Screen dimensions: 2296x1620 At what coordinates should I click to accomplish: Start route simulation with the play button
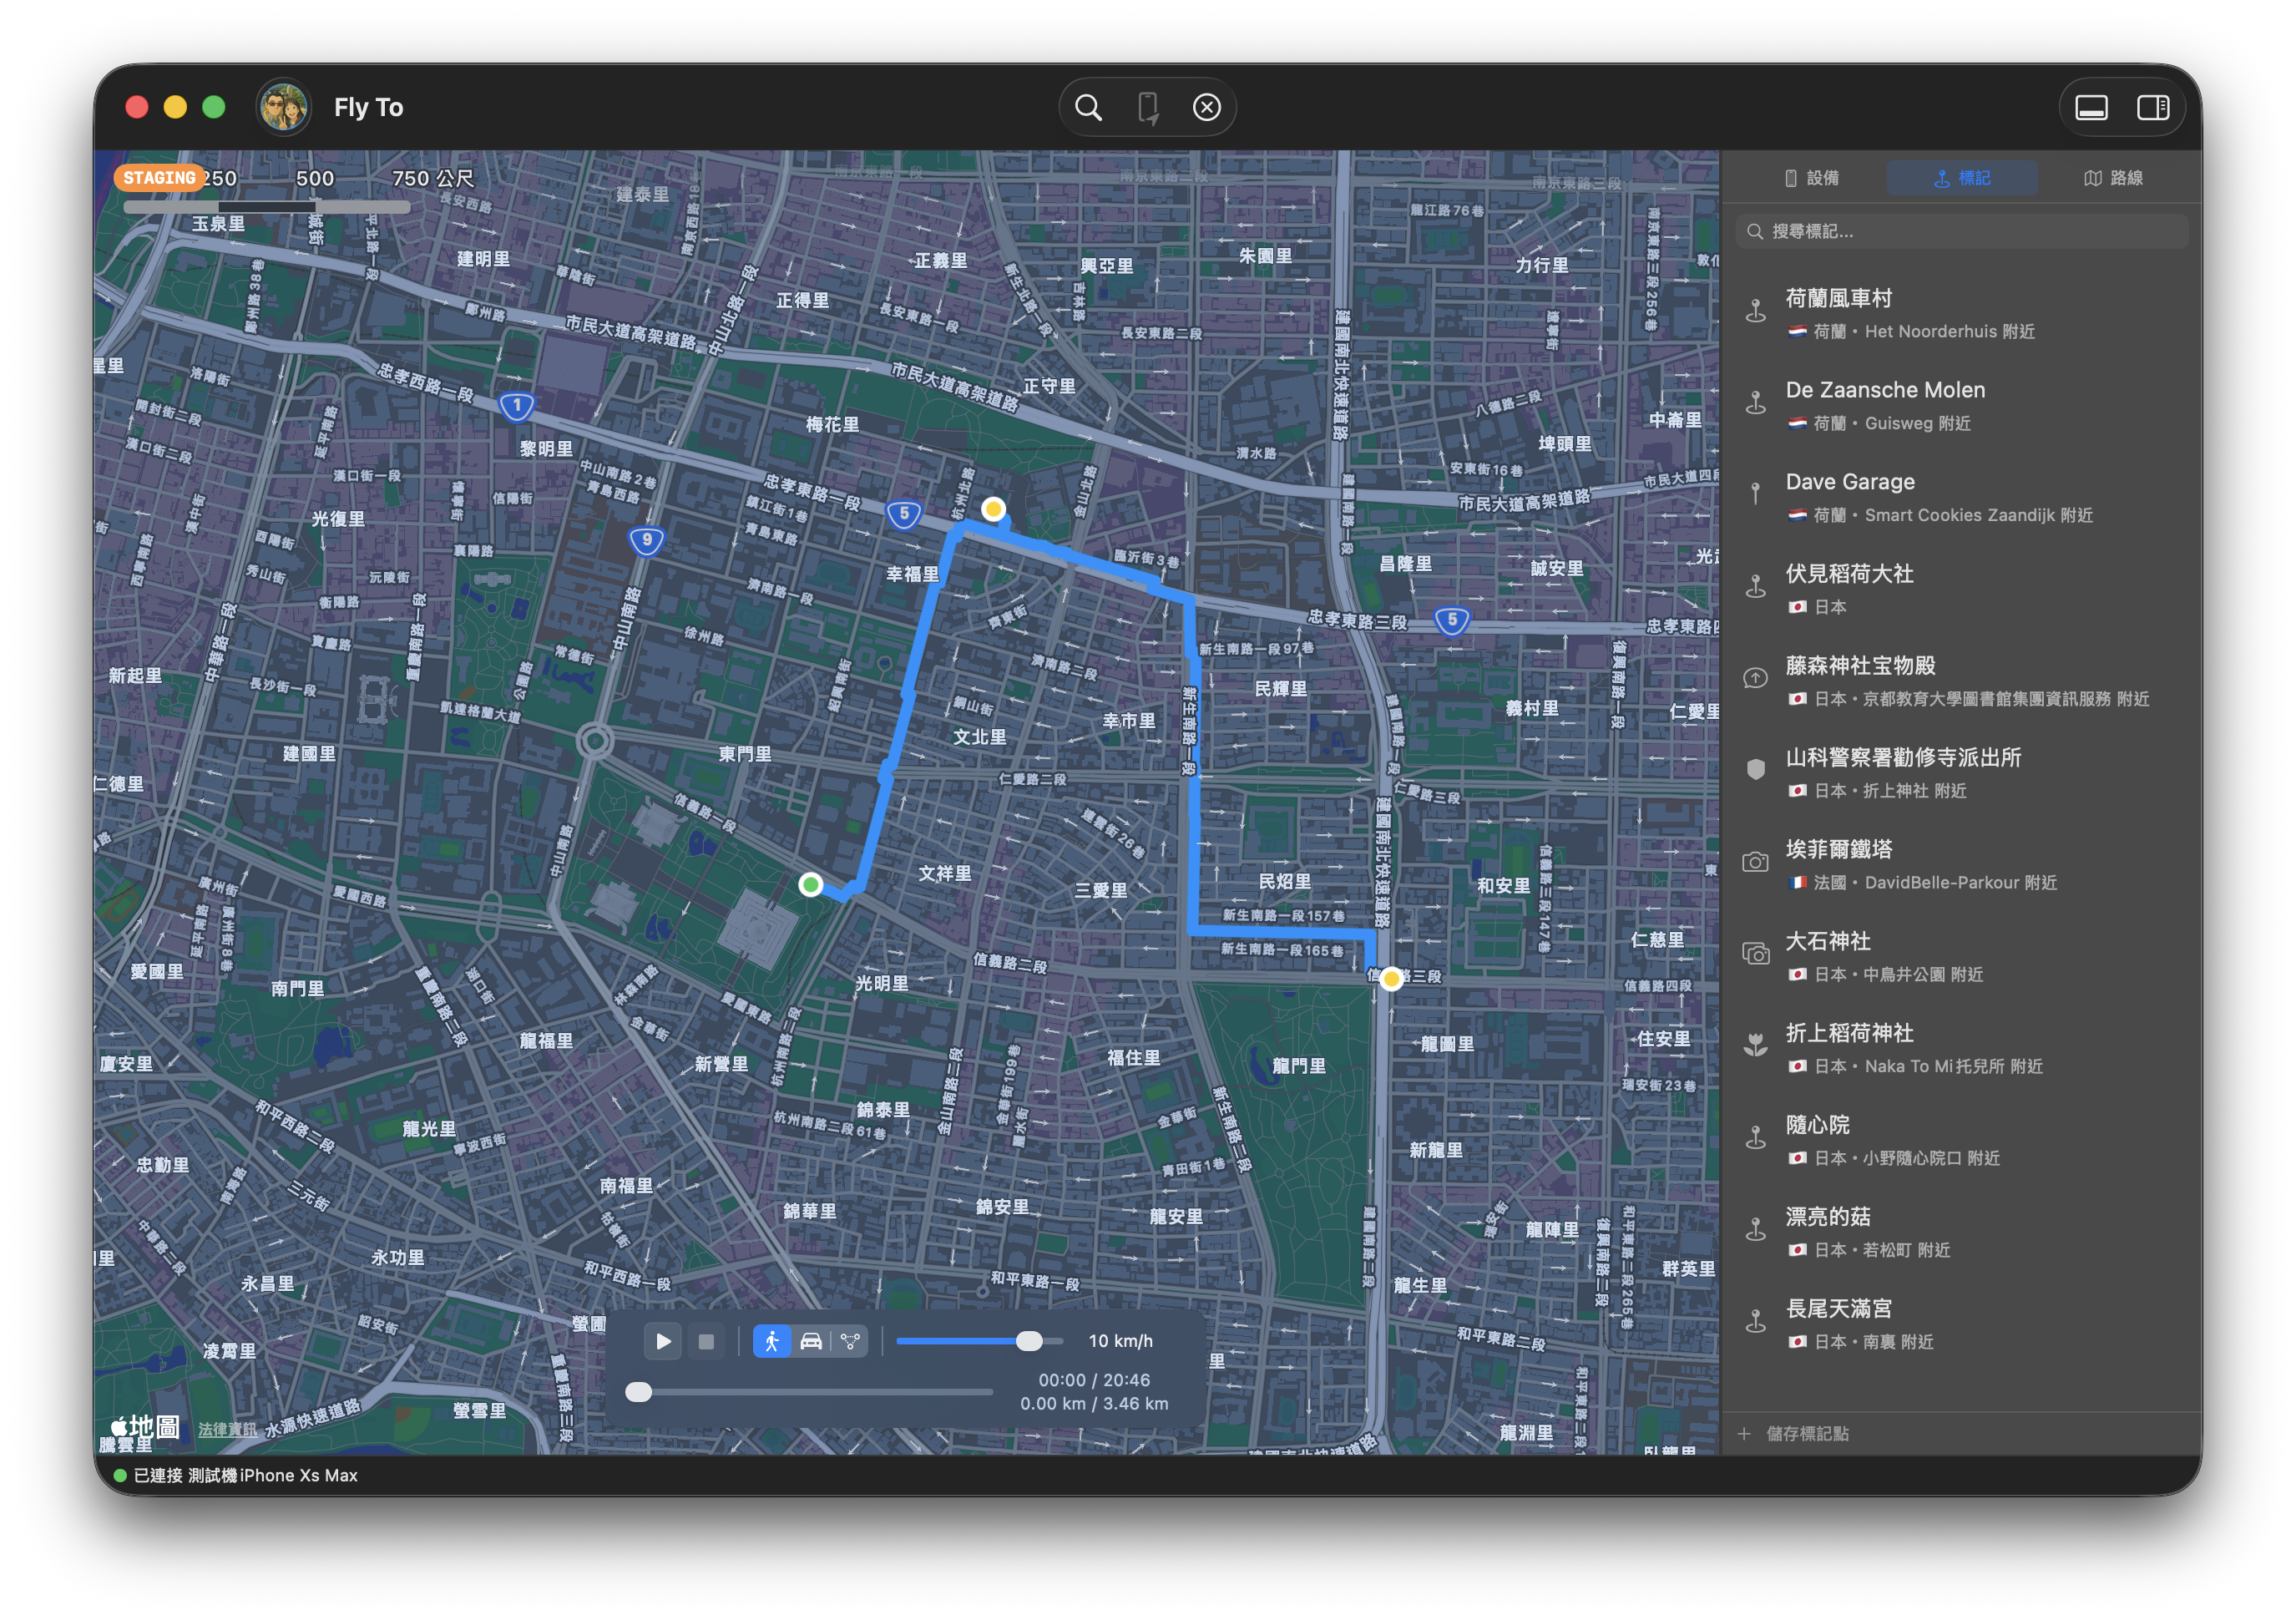pyautogui.click(x=663, y=1341)
